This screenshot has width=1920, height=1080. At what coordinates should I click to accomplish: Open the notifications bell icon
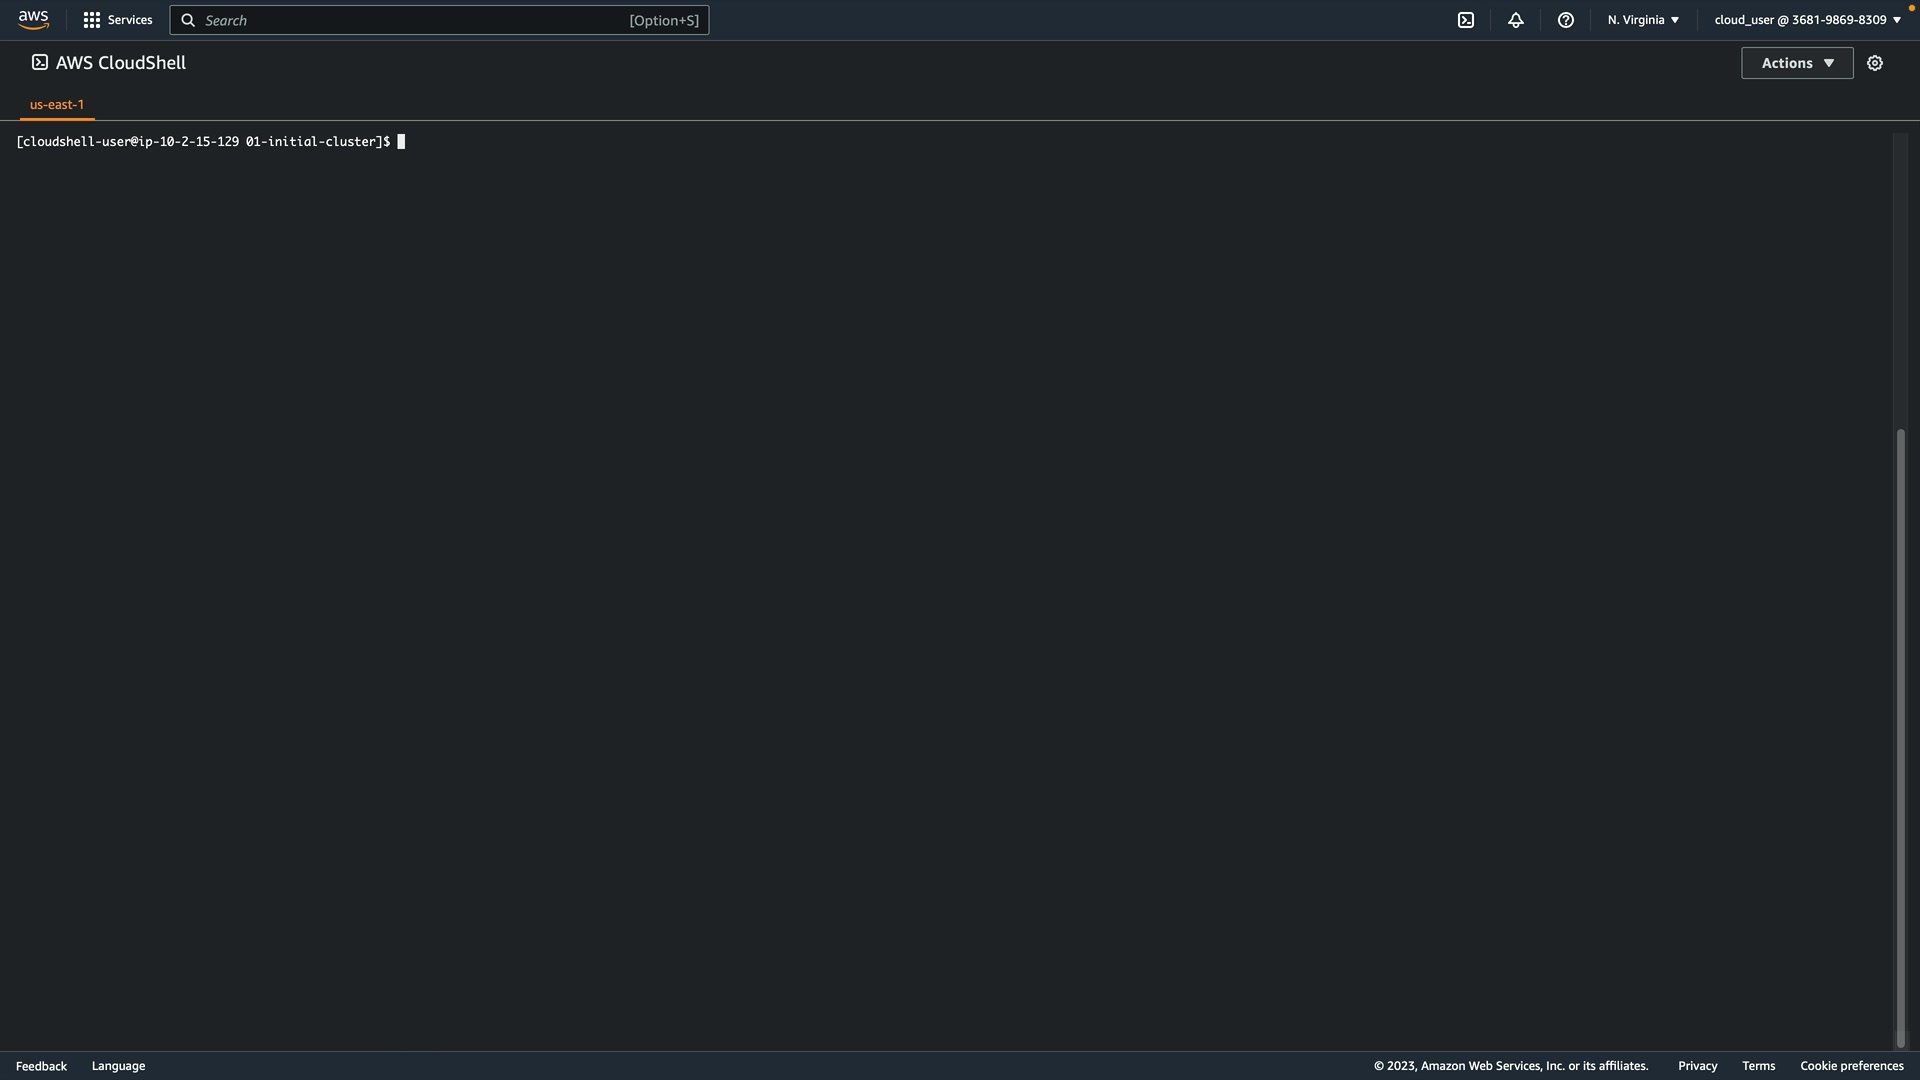coord(1516,20)
